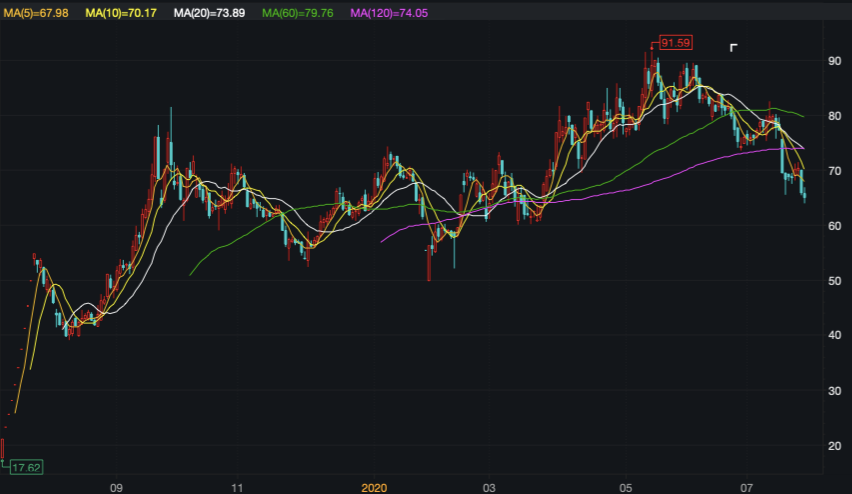Viewport: 852px width, 494px height.
Task: Click the MA(20)=73.89 indicator label
Action: (209, 13)
